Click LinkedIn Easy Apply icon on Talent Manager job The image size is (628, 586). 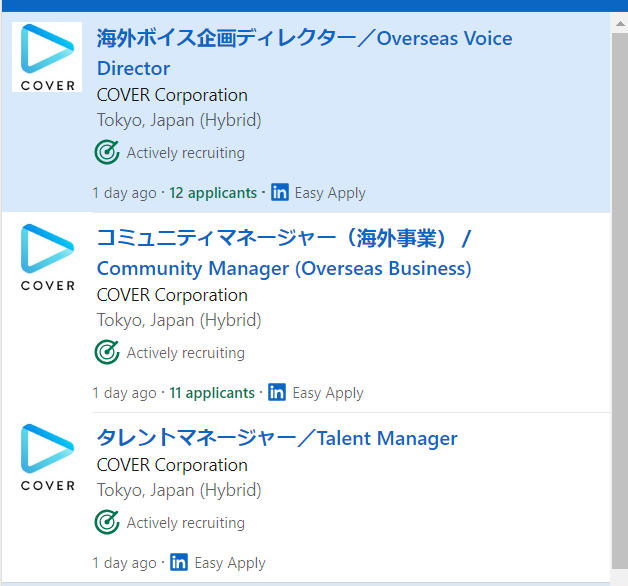pos(179,562)
